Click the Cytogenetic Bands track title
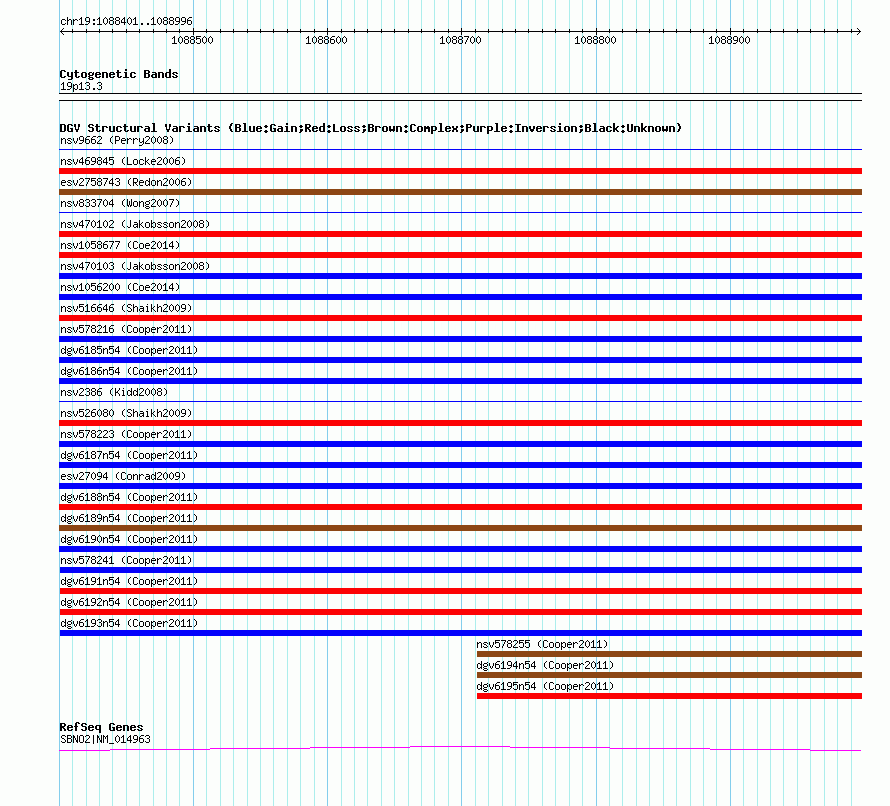Screen dimensions: 890x806 pos(119,74)
